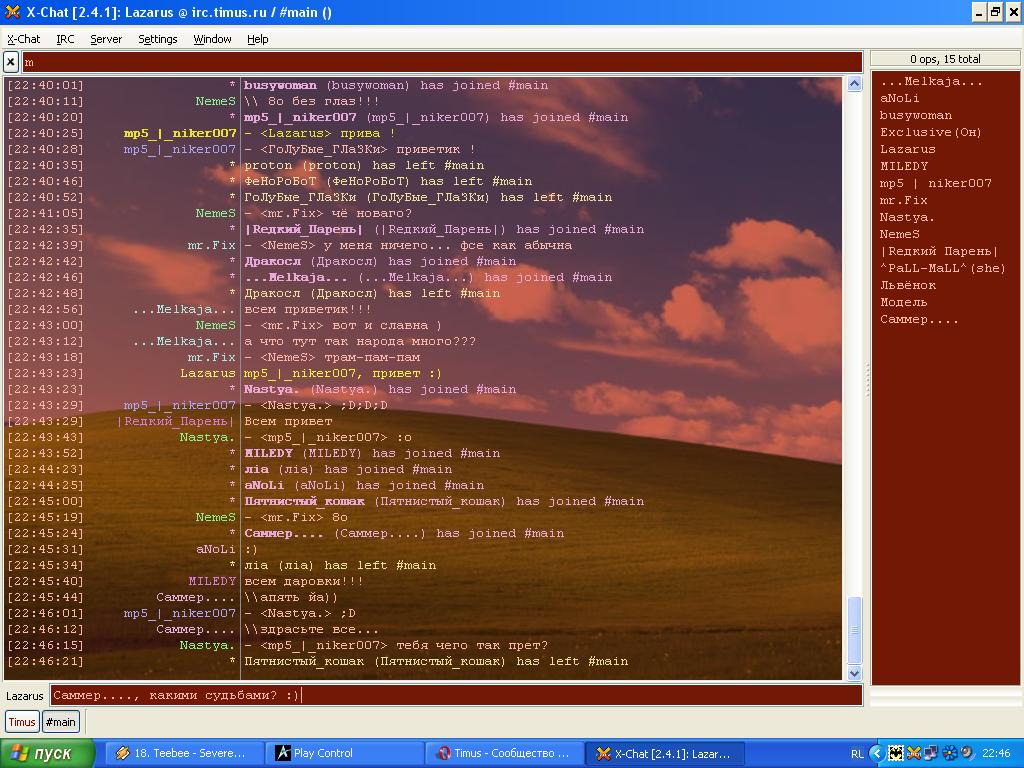Select user Nastya. in the user list
Viewport: 1024px width, 768px height.
907,217
